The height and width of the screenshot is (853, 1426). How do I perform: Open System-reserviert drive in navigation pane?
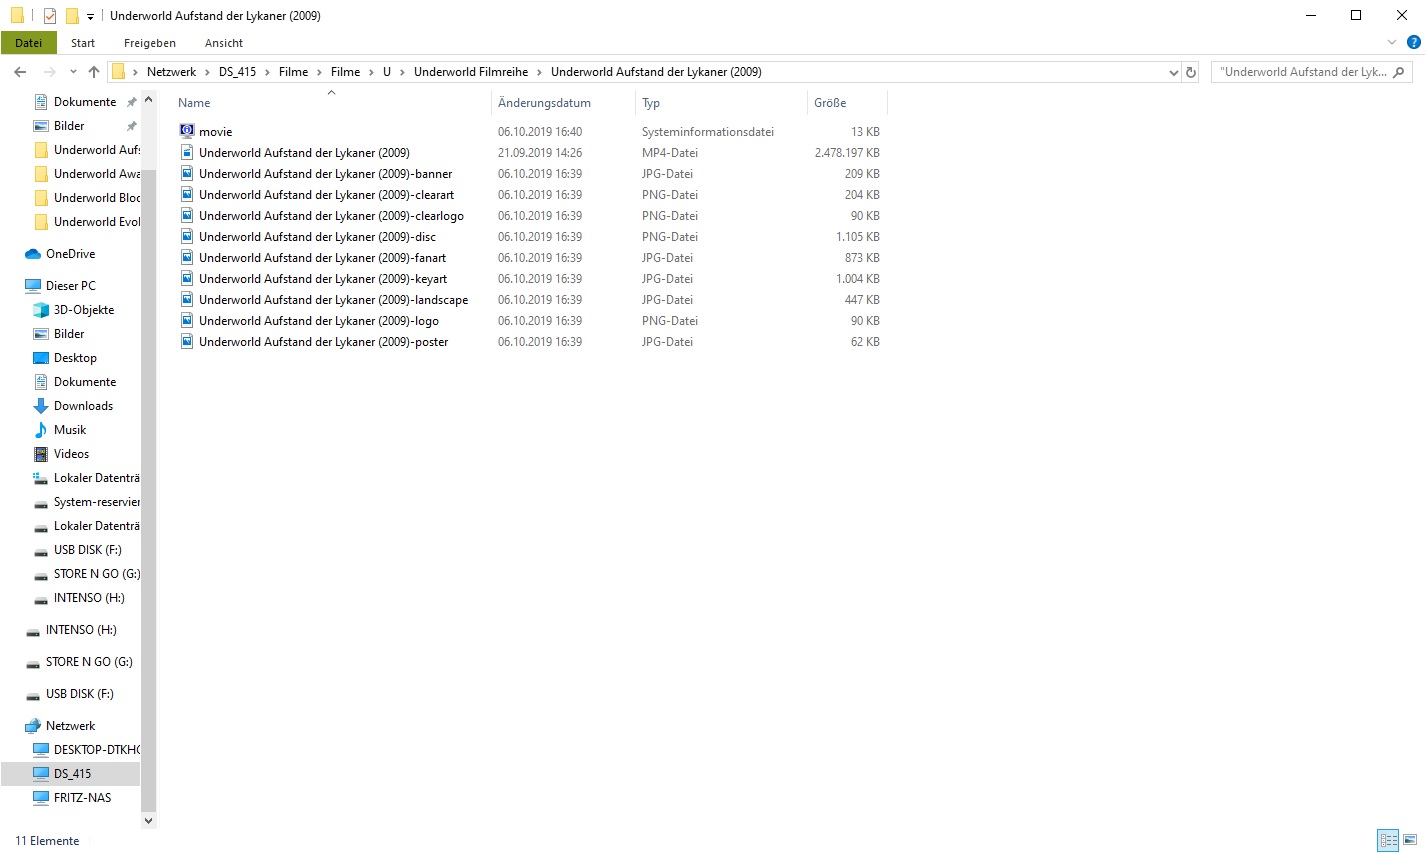click(97, 502)
